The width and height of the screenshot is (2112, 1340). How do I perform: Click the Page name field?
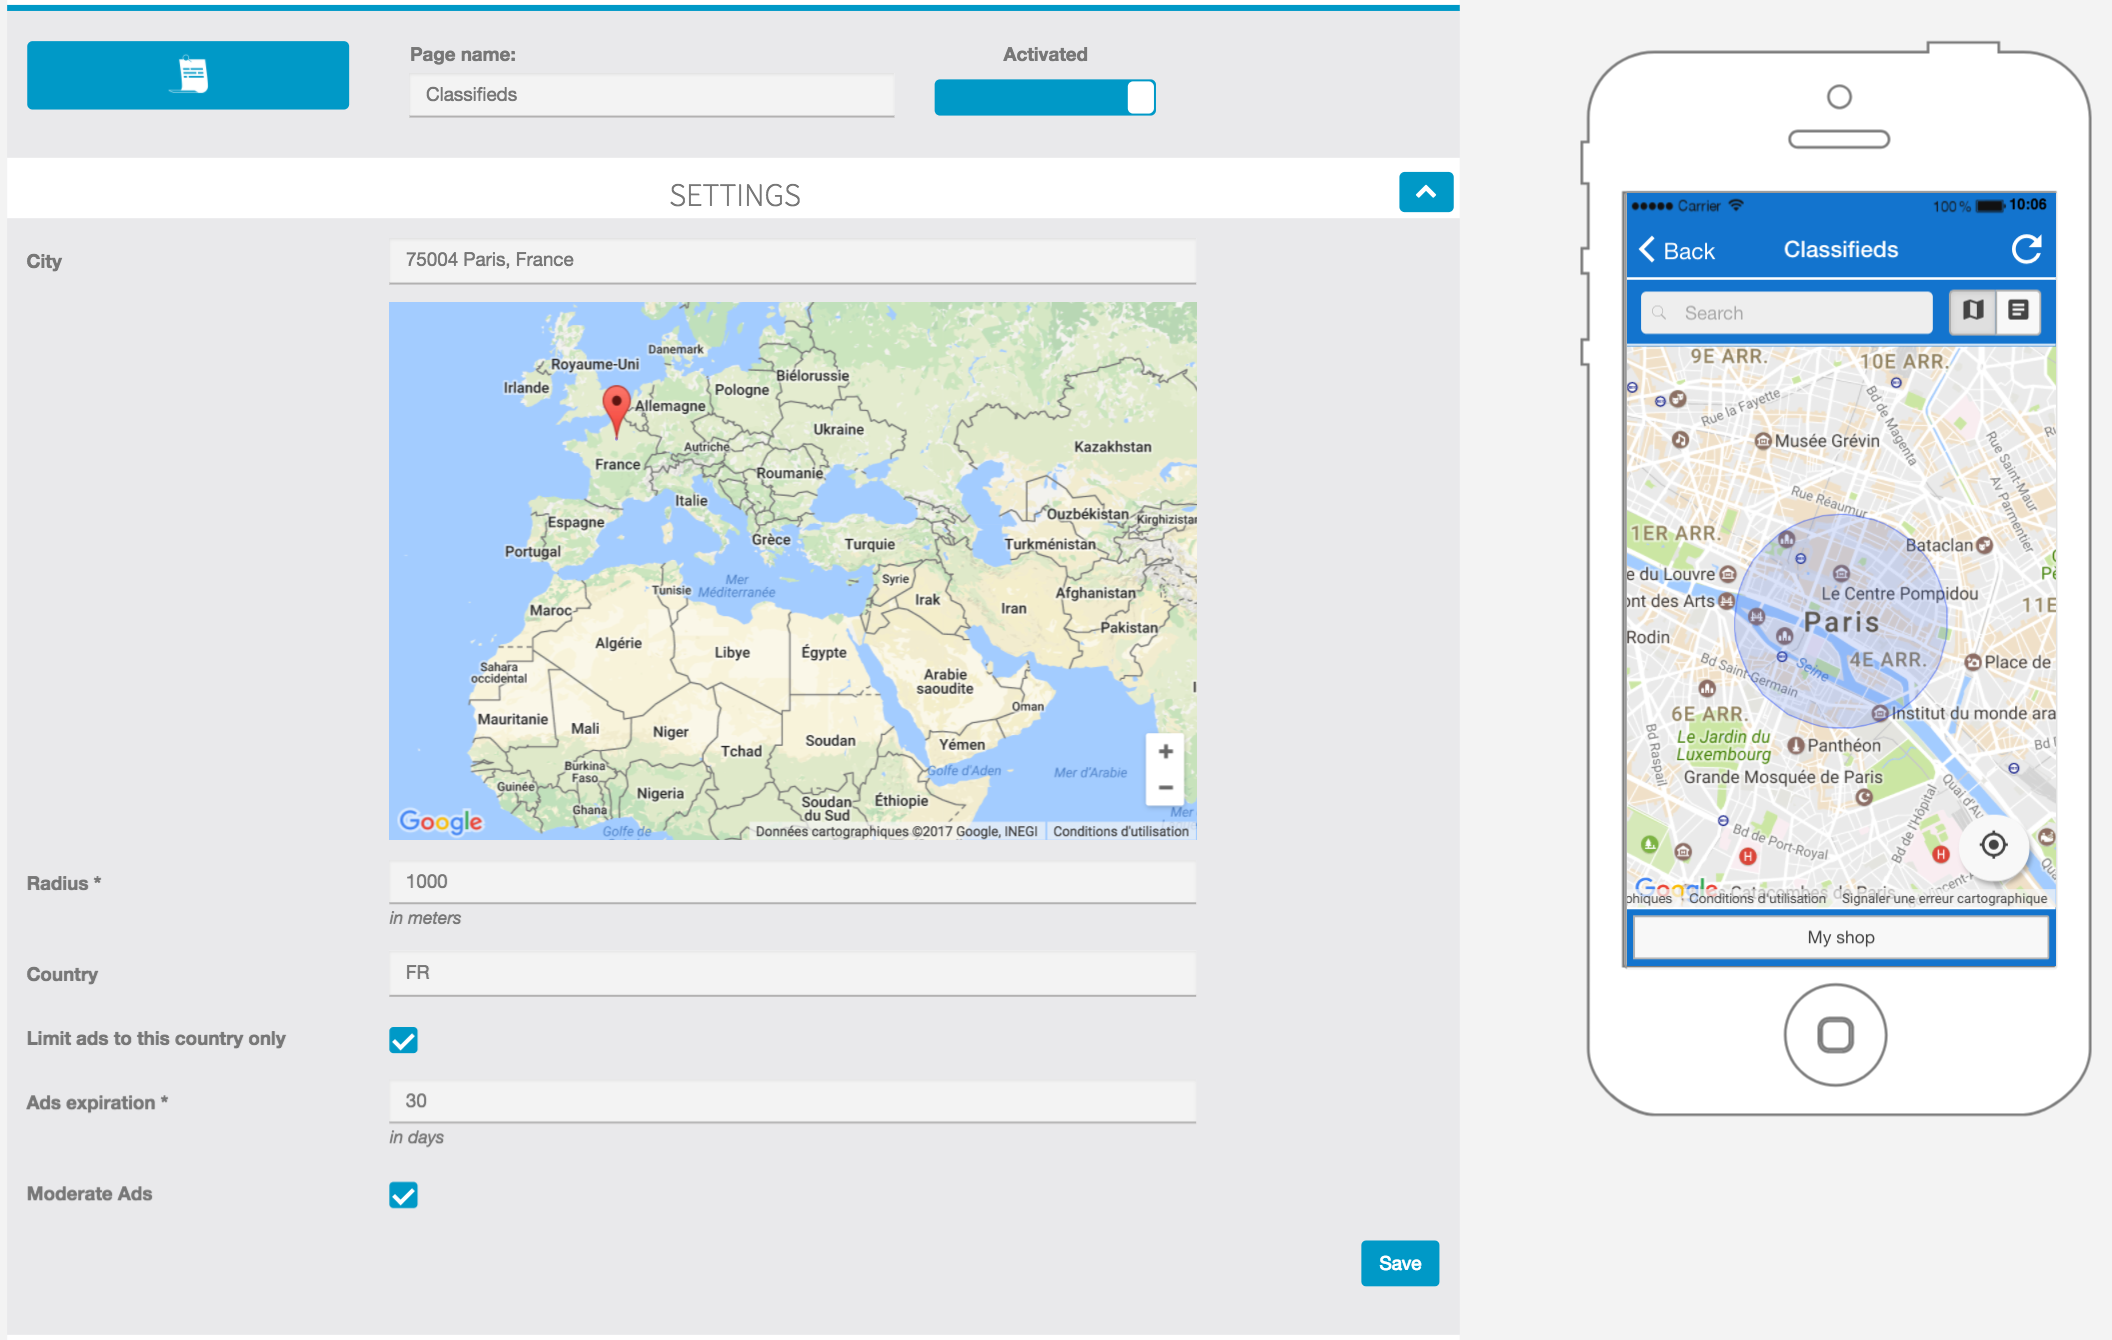(651, 95)
